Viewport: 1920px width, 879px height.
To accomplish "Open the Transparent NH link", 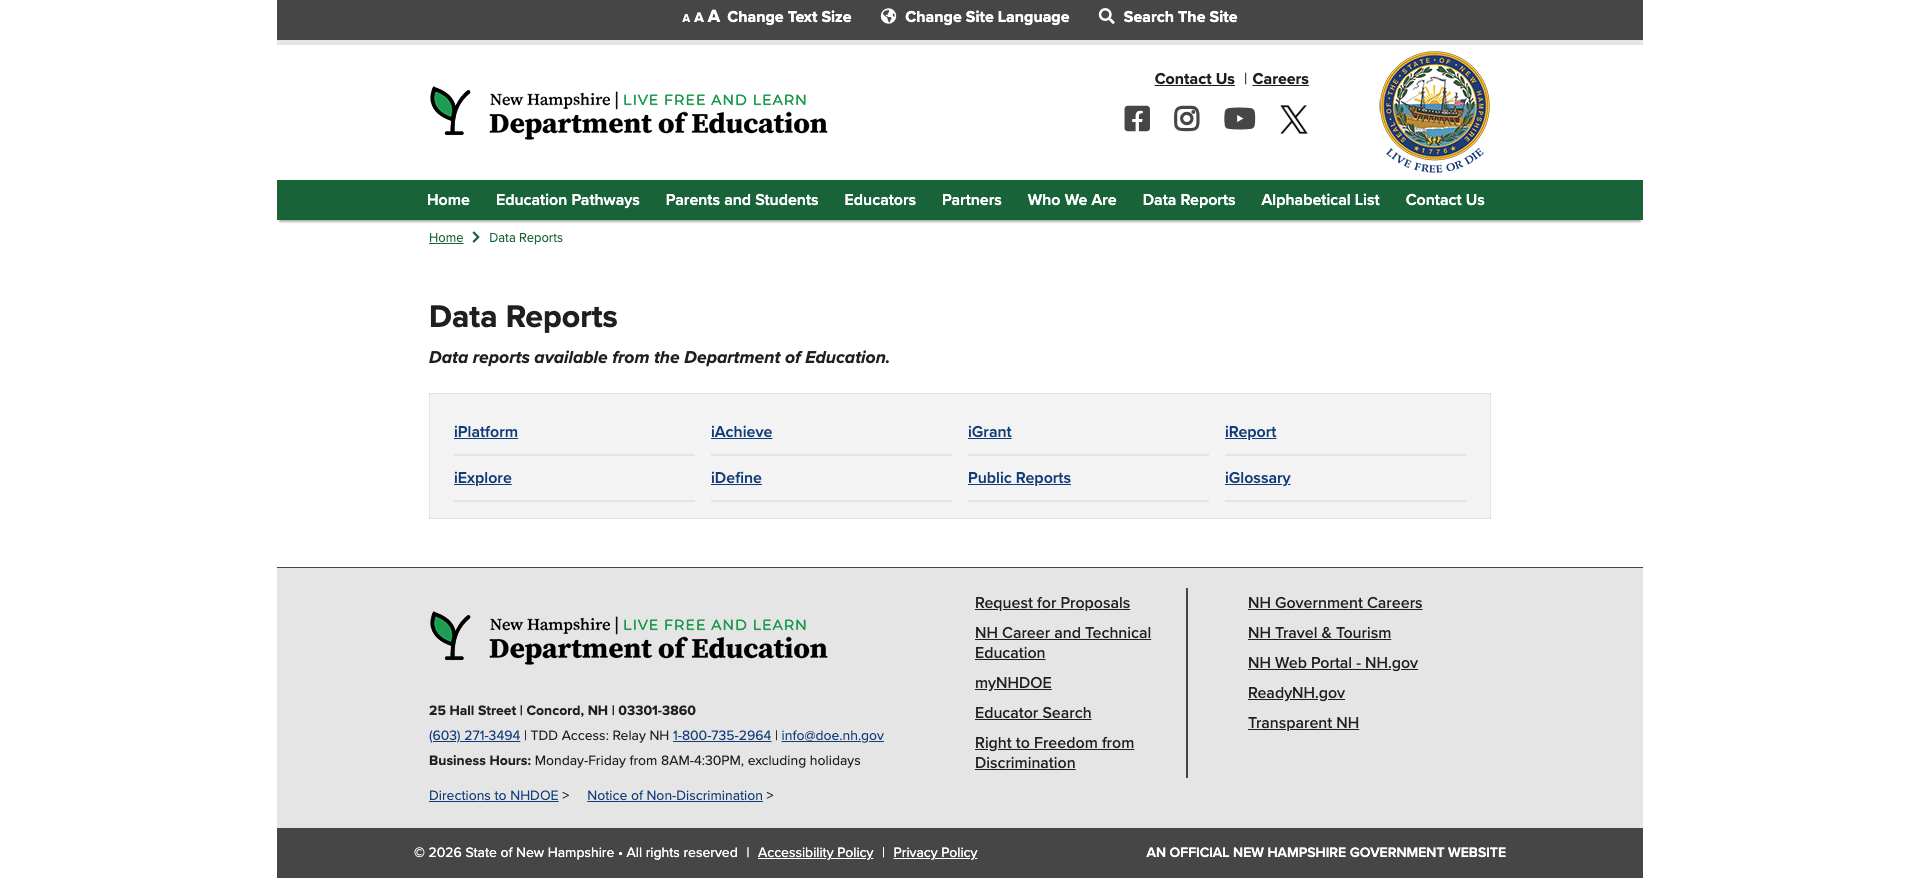I will click(1304, 723).
